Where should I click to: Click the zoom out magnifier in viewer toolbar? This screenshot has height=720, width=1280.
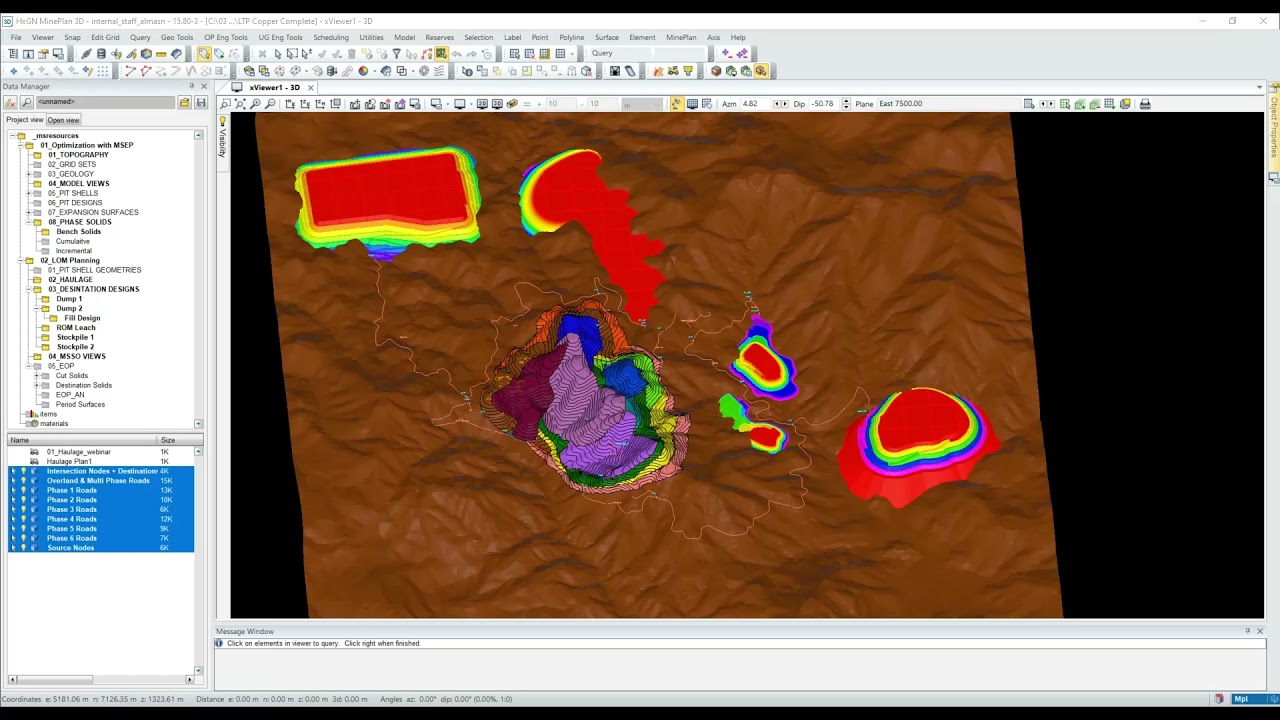click(270, 104)
